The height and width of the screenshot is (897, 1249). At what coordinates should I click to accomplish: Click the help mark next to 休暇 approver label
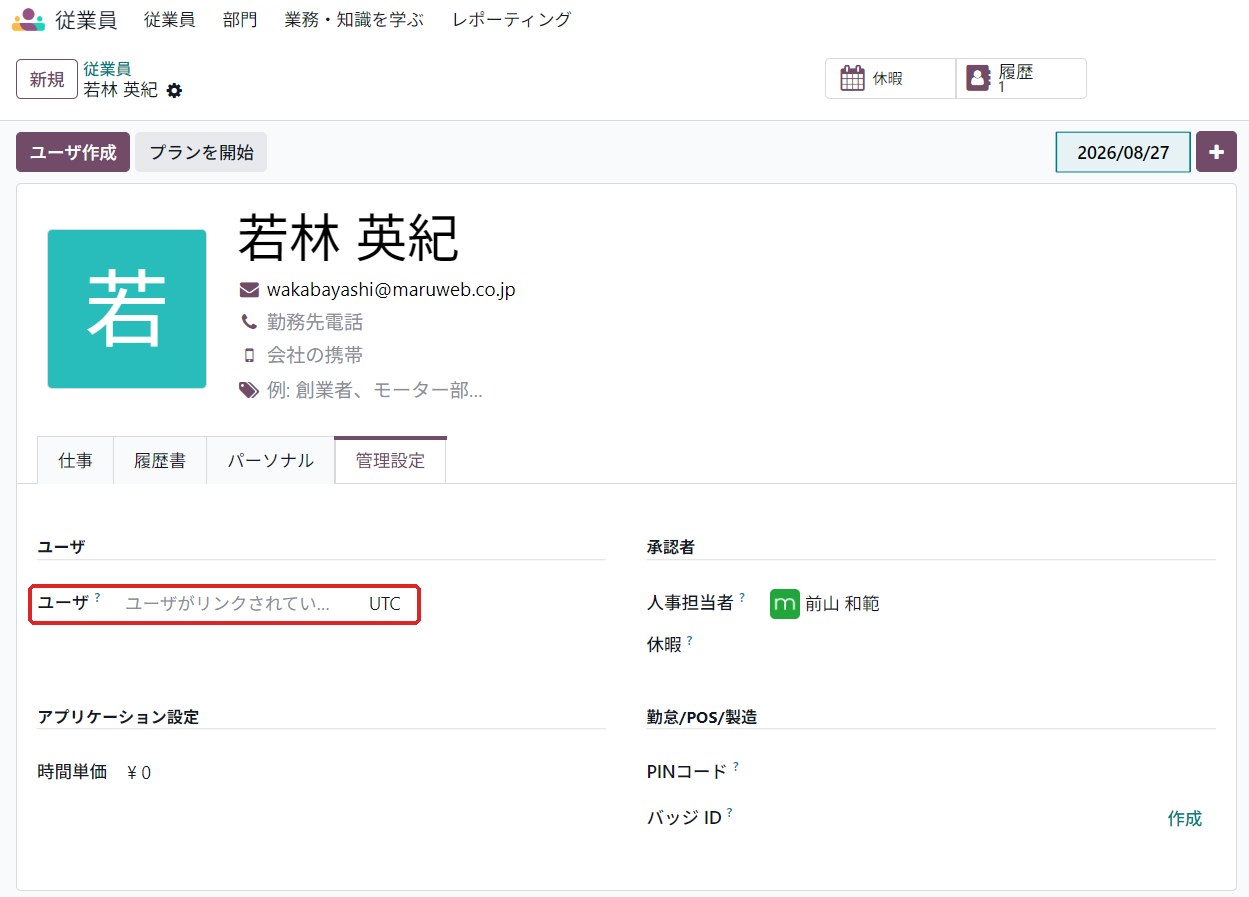click(690, 639)
